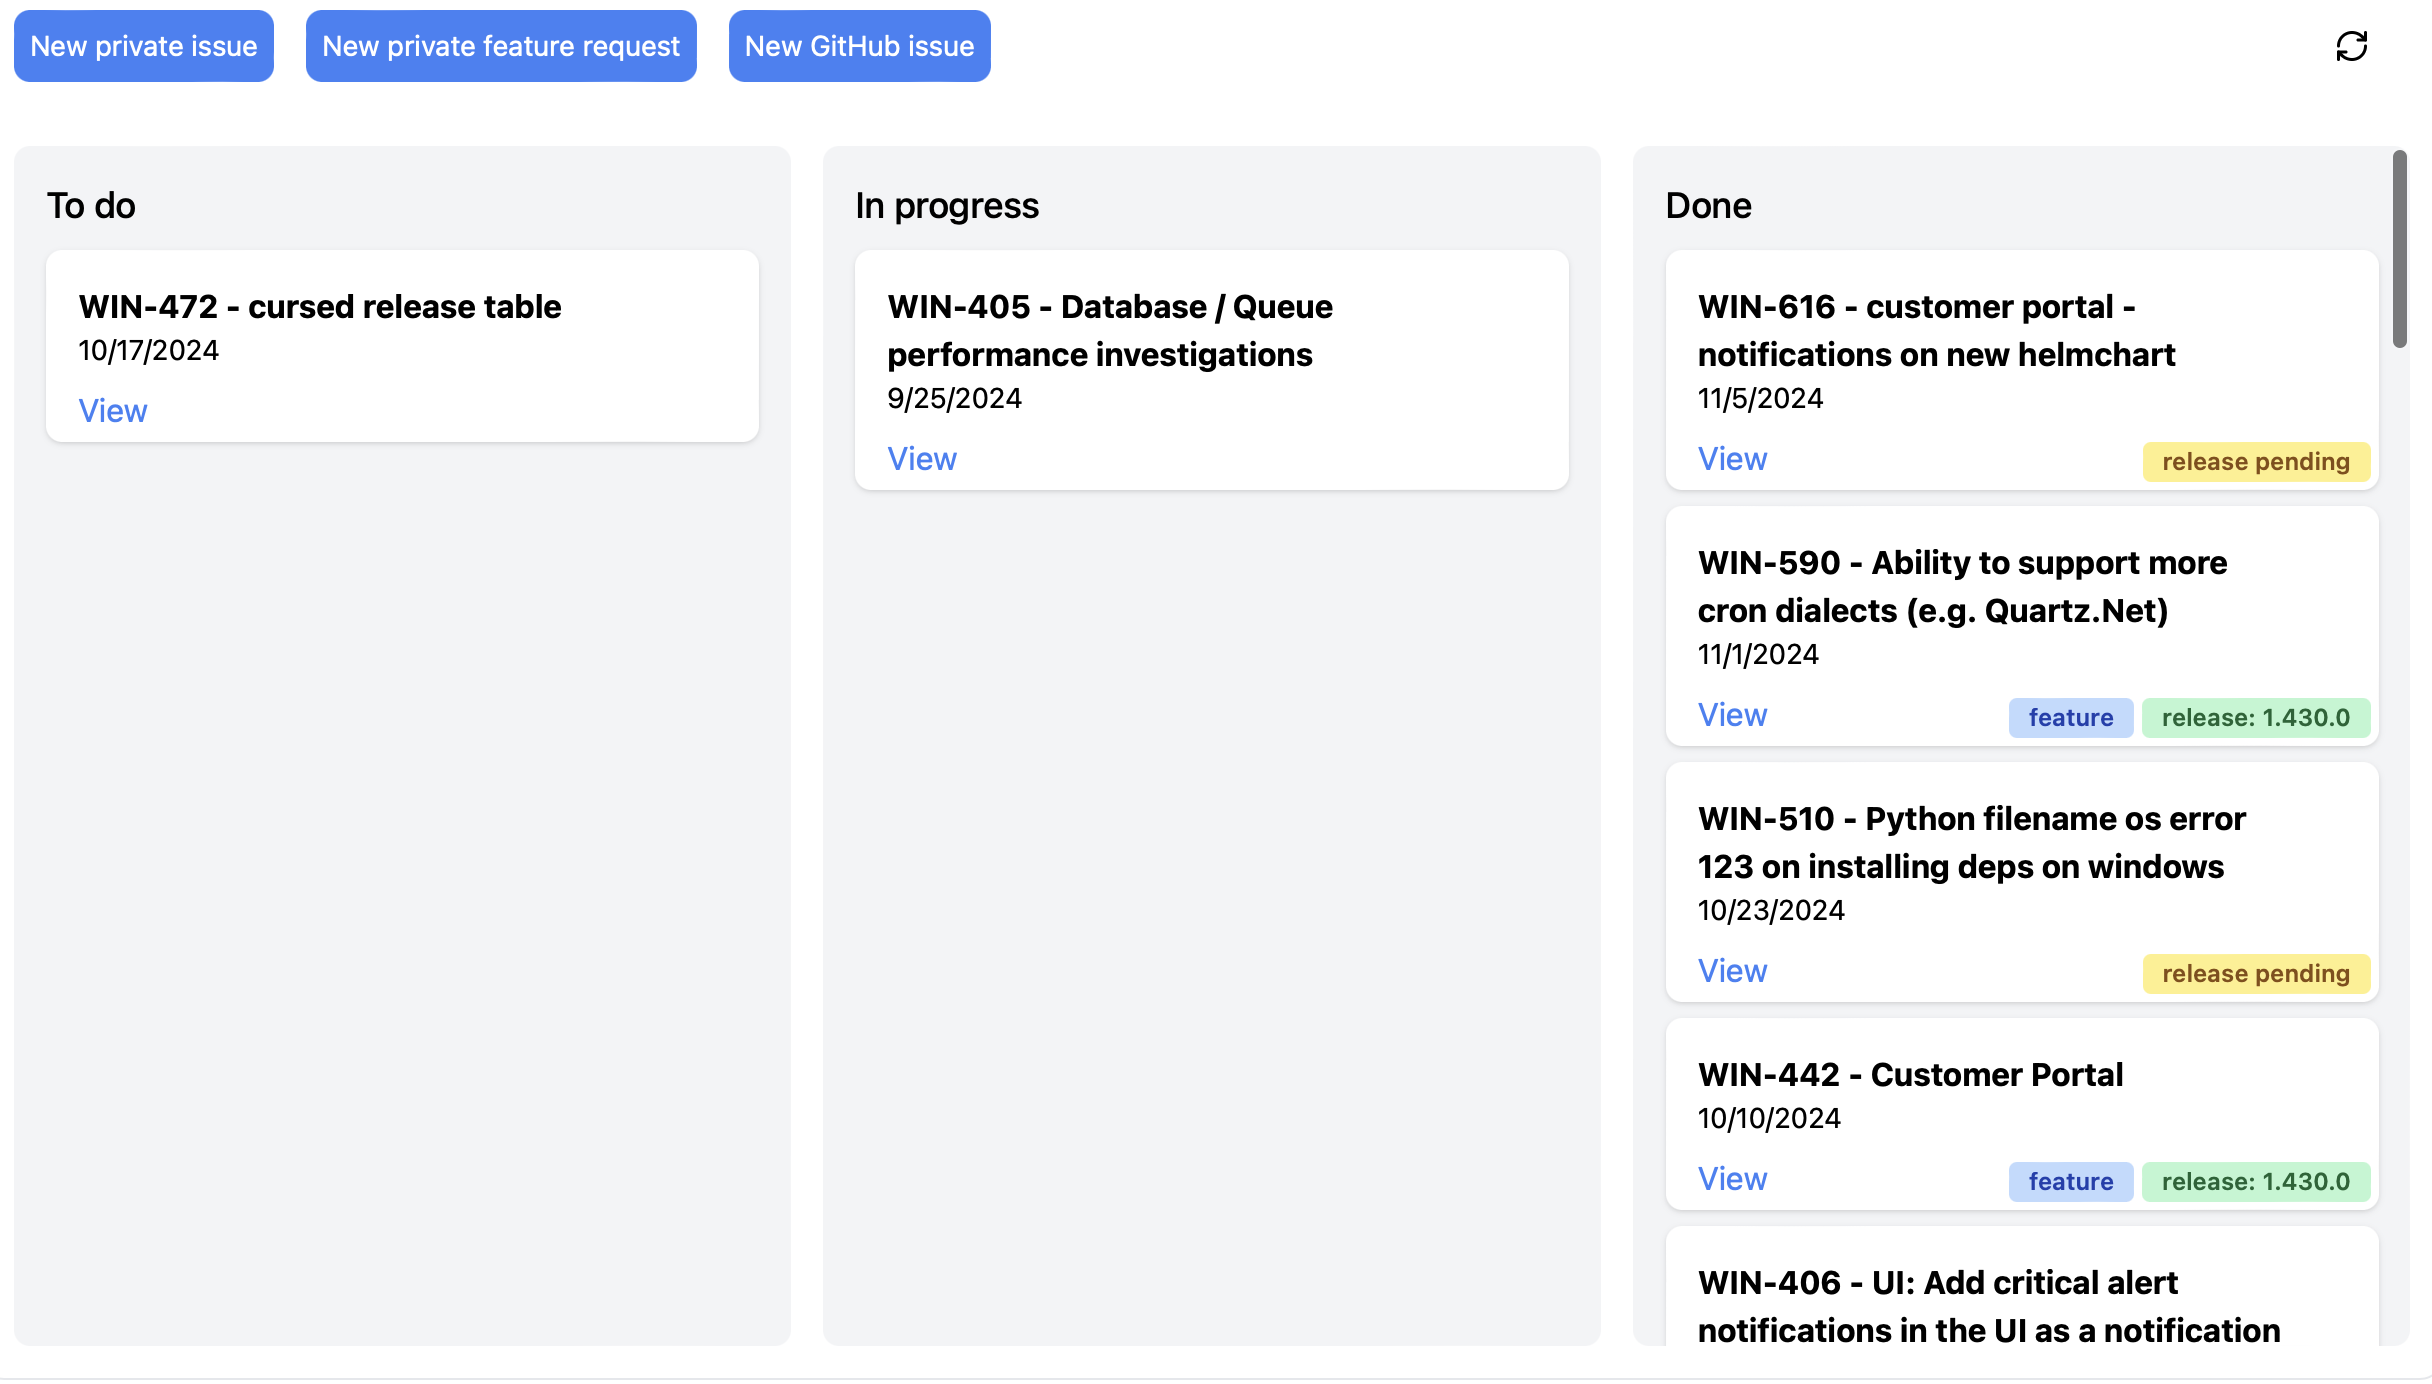Image resolution: width=2432 pixels, height=1384 pixels.
Task: Click the In progress column header
Action: [x=946, y=204]
